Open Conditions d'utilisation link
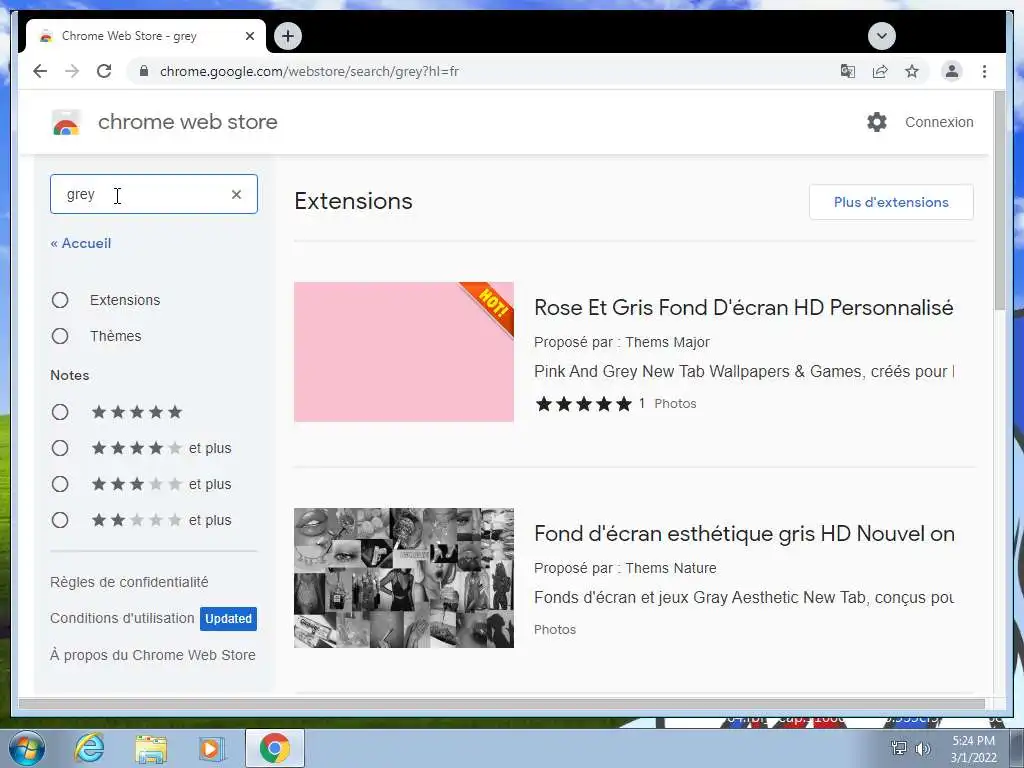Viewport: 1024px width, 768px height. 122,618
